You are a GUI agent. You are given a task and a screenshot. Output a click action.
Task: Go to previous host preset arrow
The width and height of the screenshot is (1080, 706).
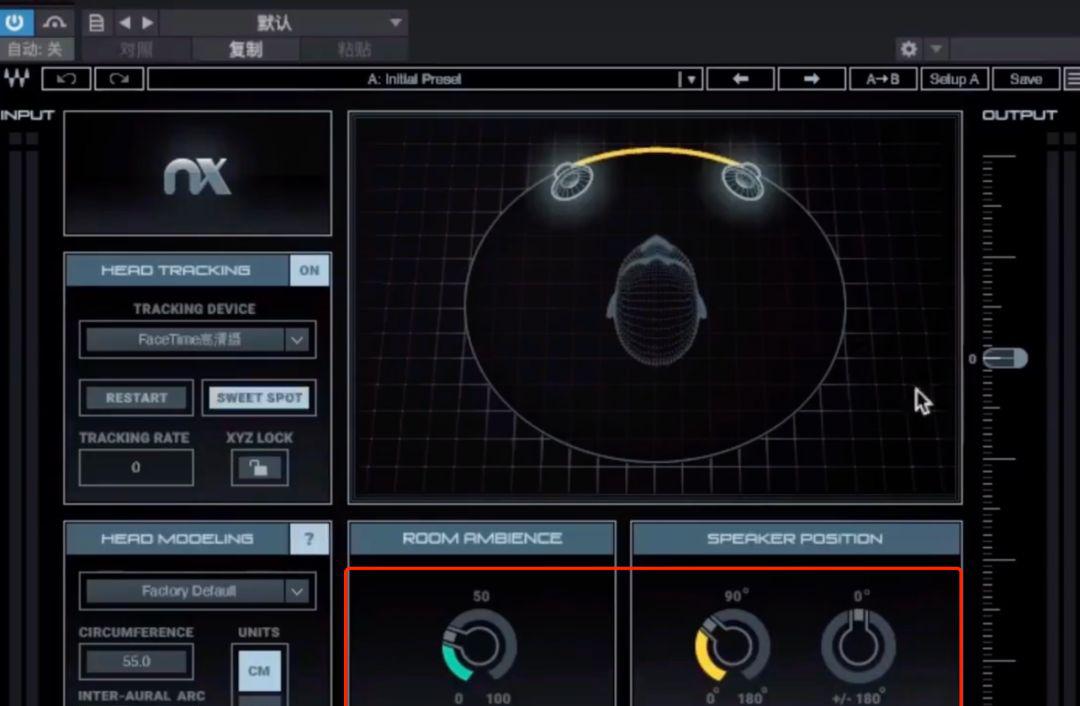point(125,23)
